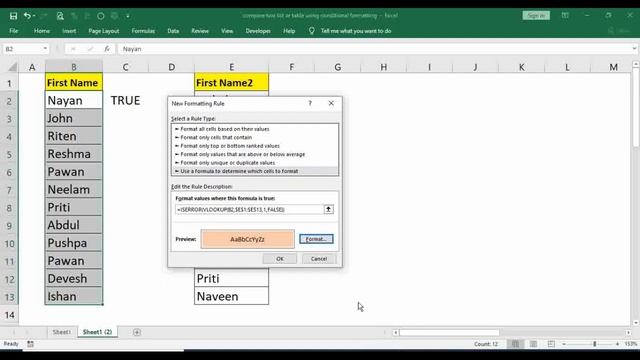Viewport: 640px width, 360px height.
Task: Click the circle shape icon in quick access toolbar
Action: coord(100,16)
